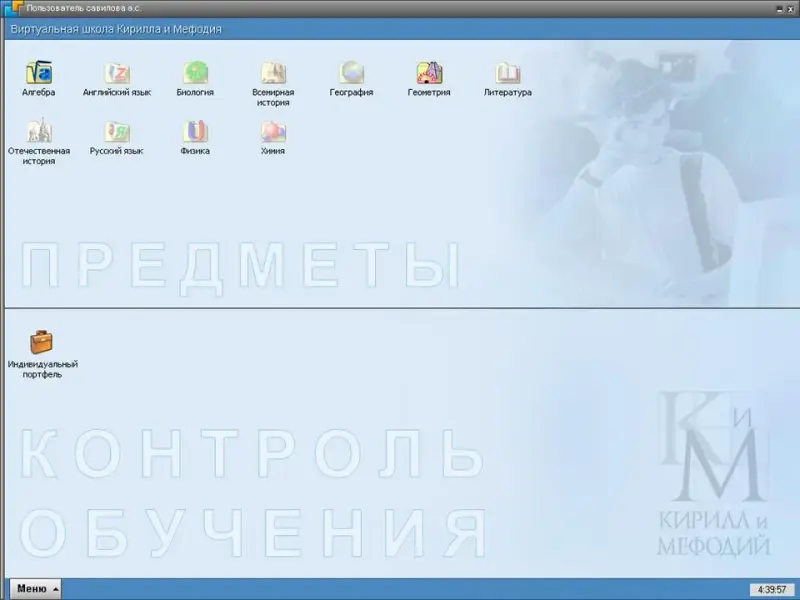The image size is (800, 600).
Task: Click the Виртуальная школа Кирилла и Мефодия header
Action: 116,29
